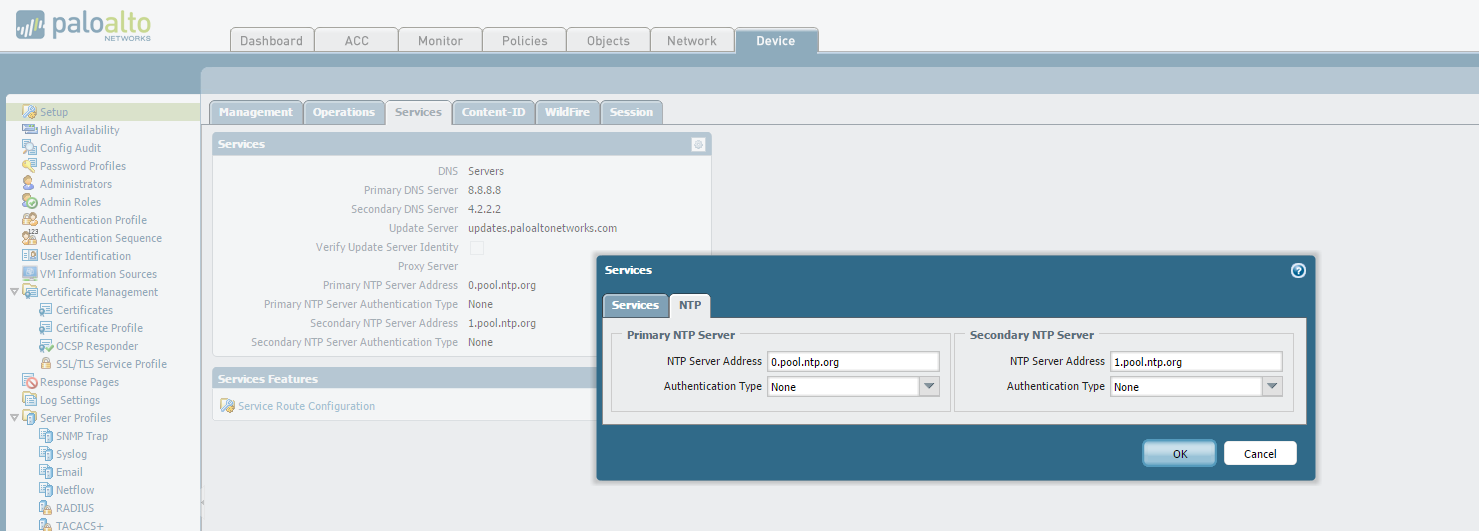The height and width of the screenshot is (531, 1479).
Task: Open TACACS+ server profile
Action: pyautogui.click(x=80, y=525)
